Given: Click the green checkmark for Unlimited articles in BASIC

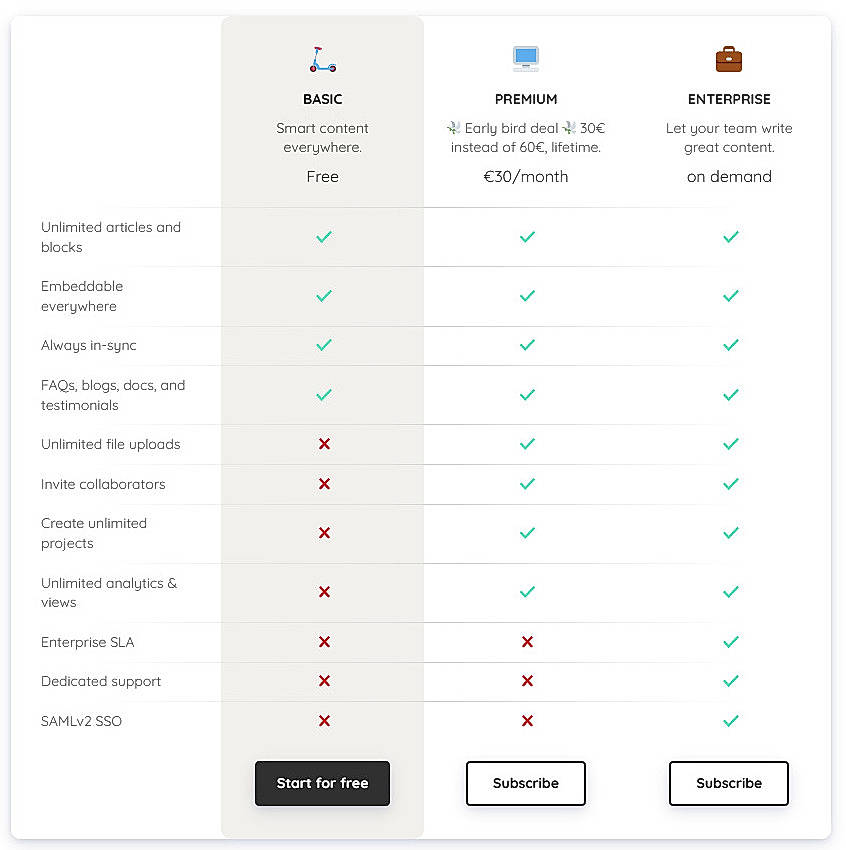Looking at the screenshot, I should pyautogui.click(x=322, y=237).
